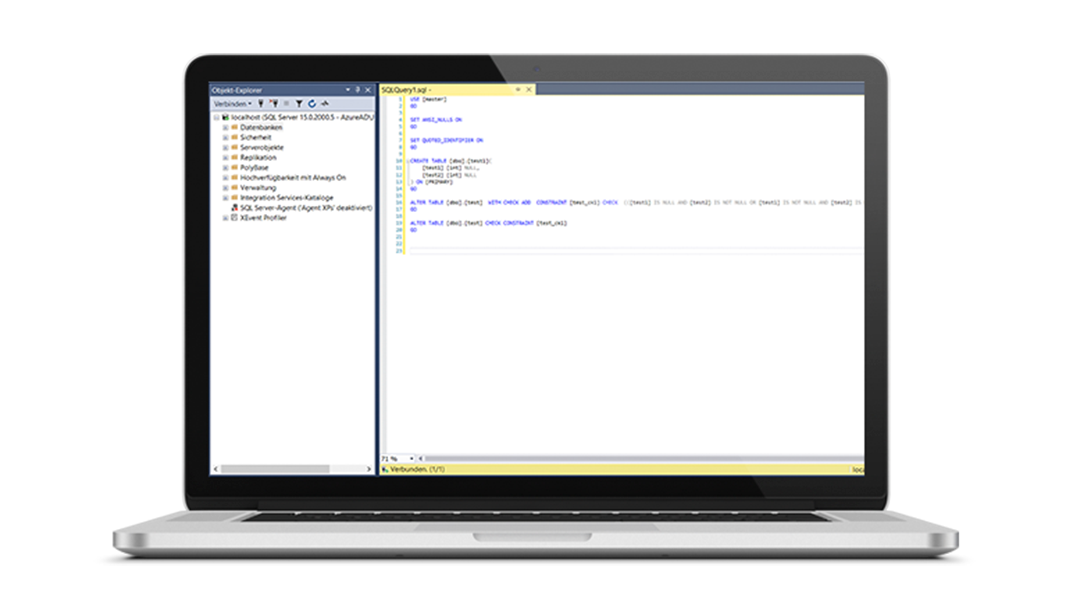1083x613 pixels.
Task: Expand the Datenbanken folder
Action: coord(225,128)
